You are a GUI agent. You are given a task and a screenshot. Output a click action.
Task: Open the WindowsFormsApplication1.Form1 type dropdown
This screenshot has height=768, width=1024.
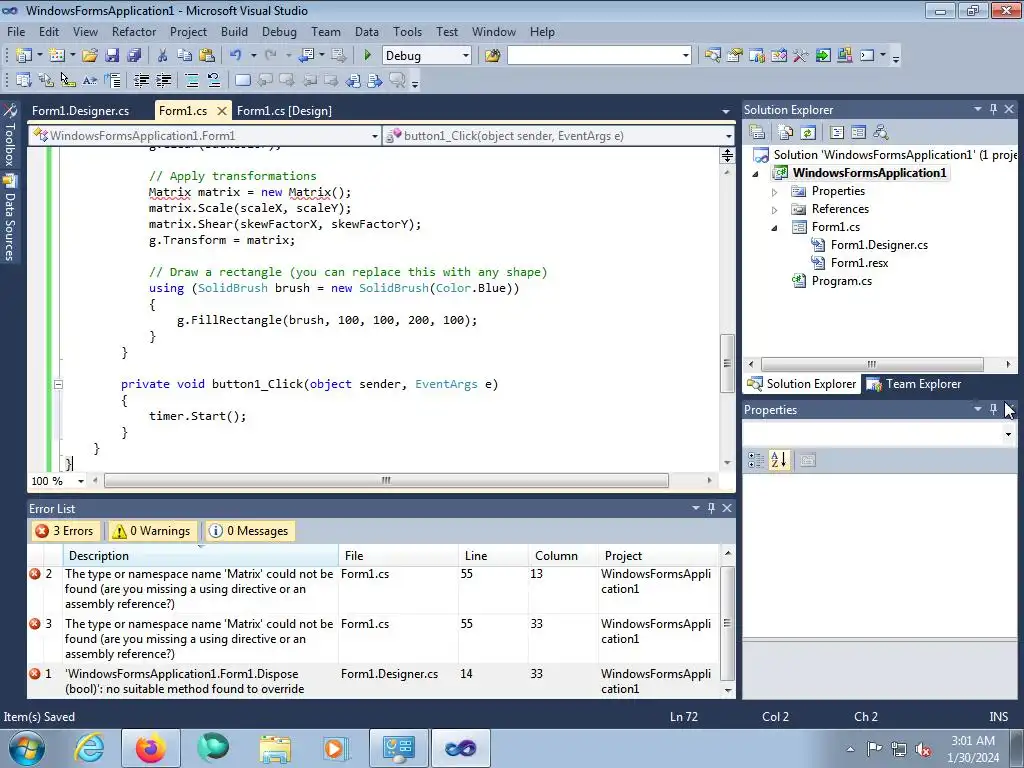pyautogui.click(x=375, y=136)
